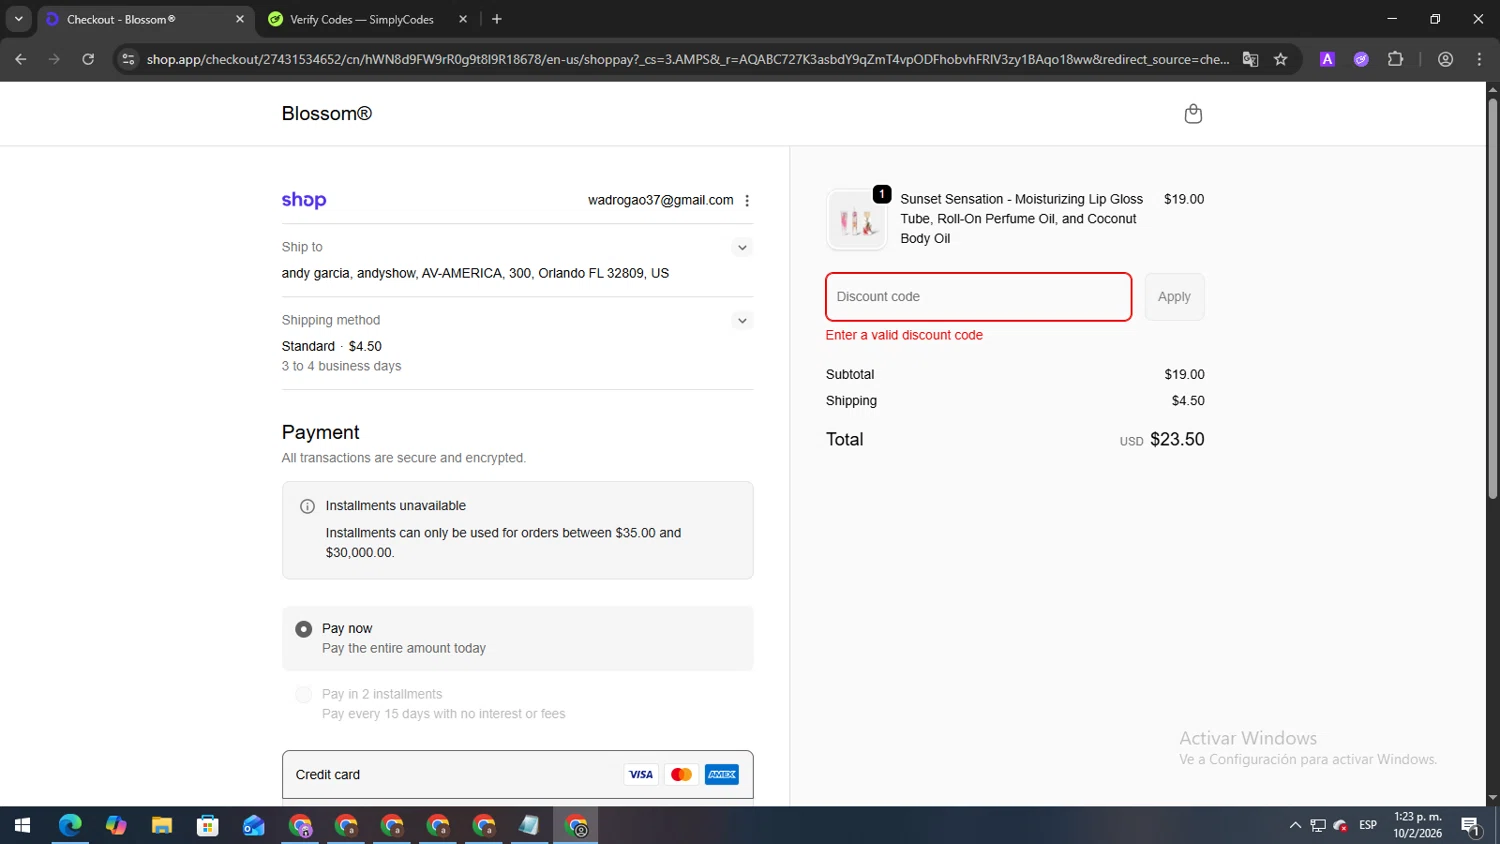The width and height of the screenshot is (1500, 844).
Task: Open the tab search dropdown
Action: pos(18,19)
